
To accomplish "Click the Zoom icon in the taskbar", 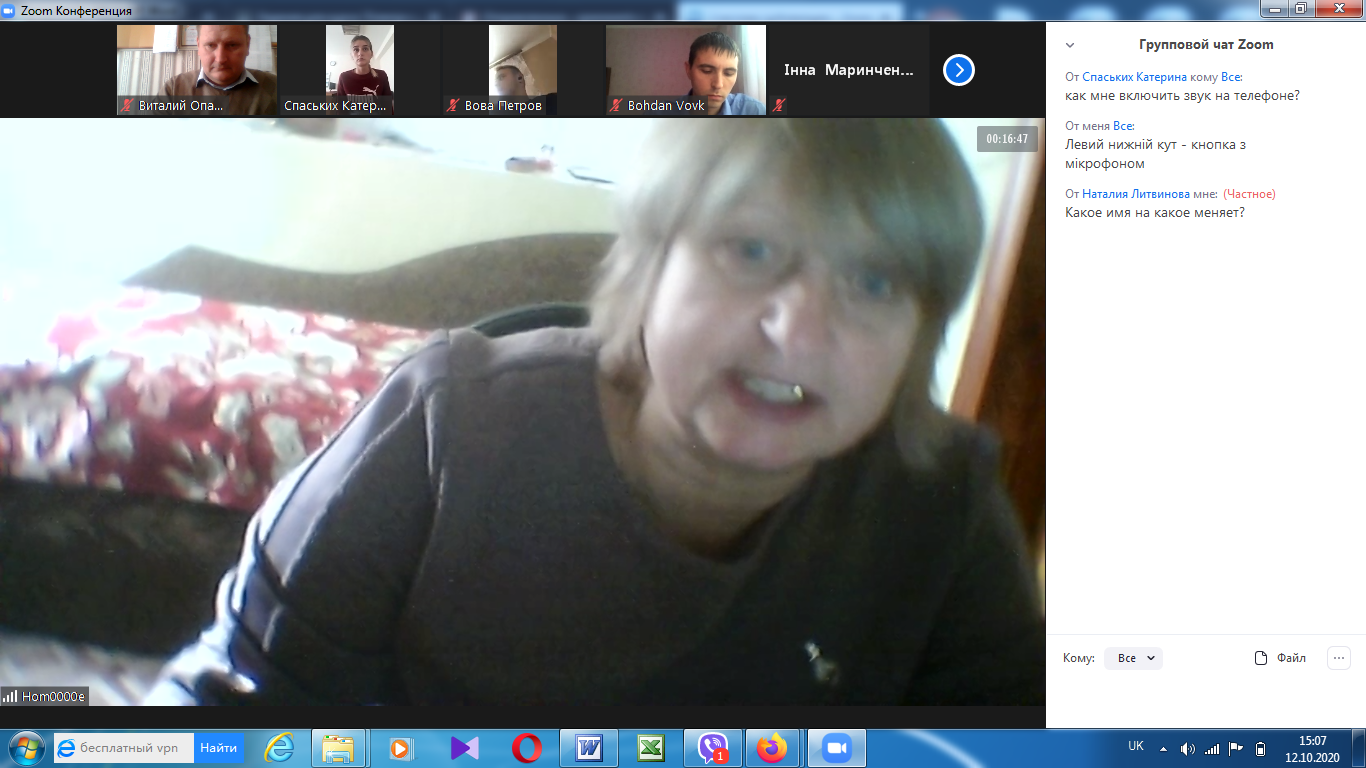I will click(x=835, y=748).
